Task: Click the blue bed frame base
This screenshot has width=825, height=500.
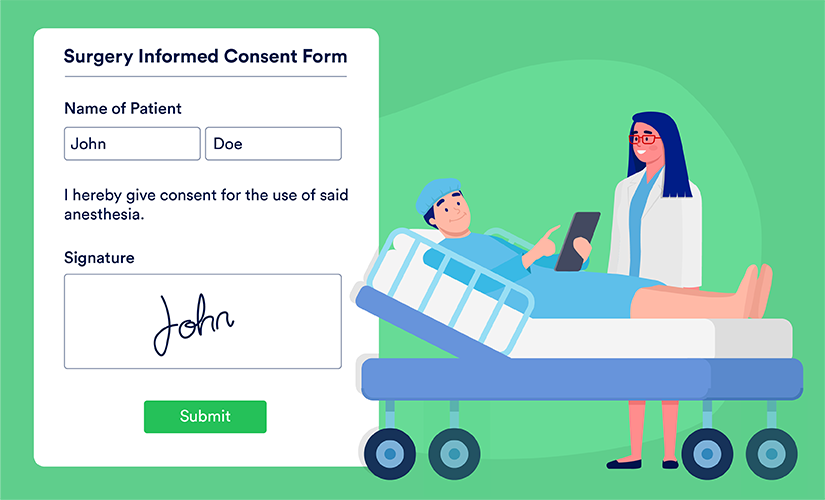Action: 580,379
